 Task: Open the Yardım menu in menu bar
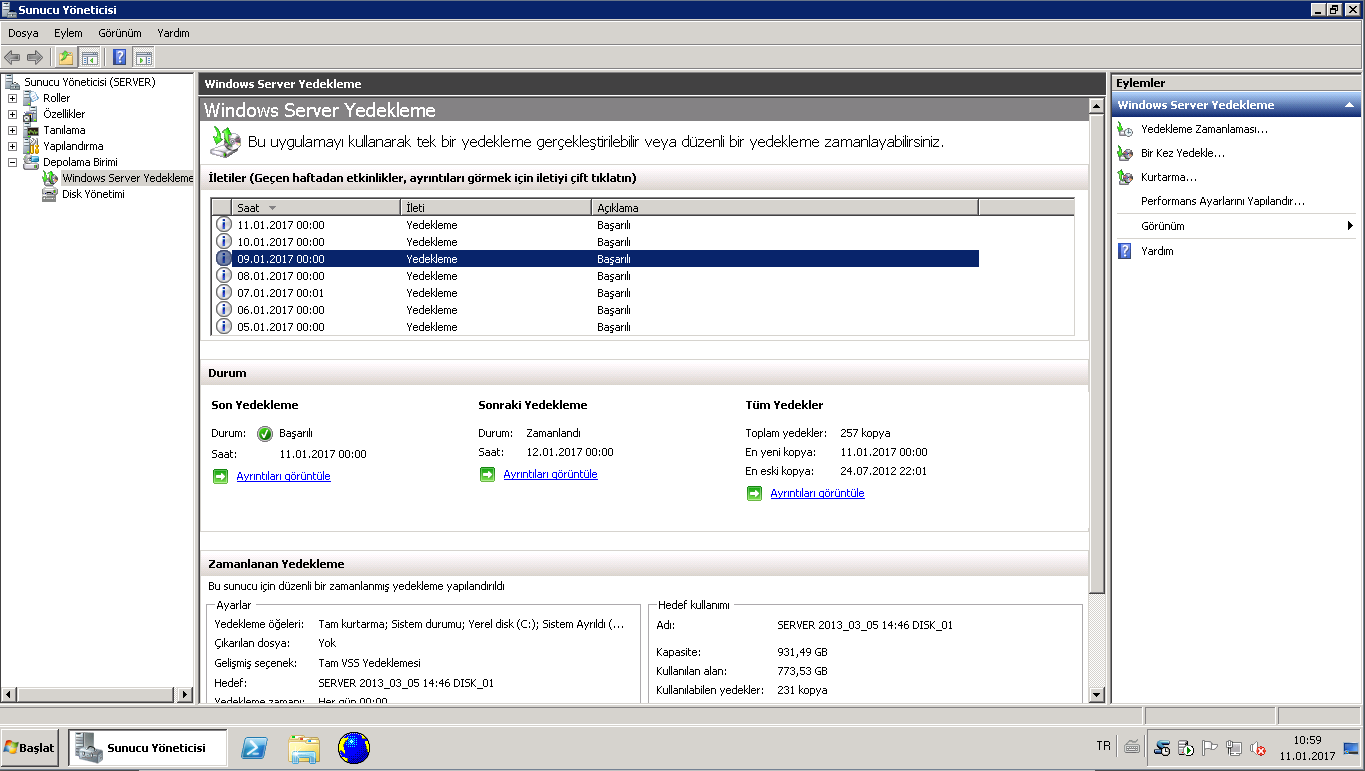[173, 33]
